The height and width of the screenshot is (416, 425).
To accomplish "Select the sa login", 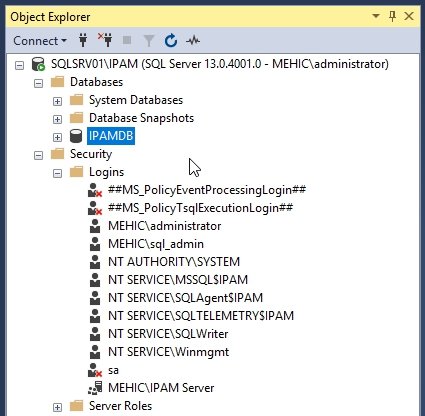I will point(113,370).
